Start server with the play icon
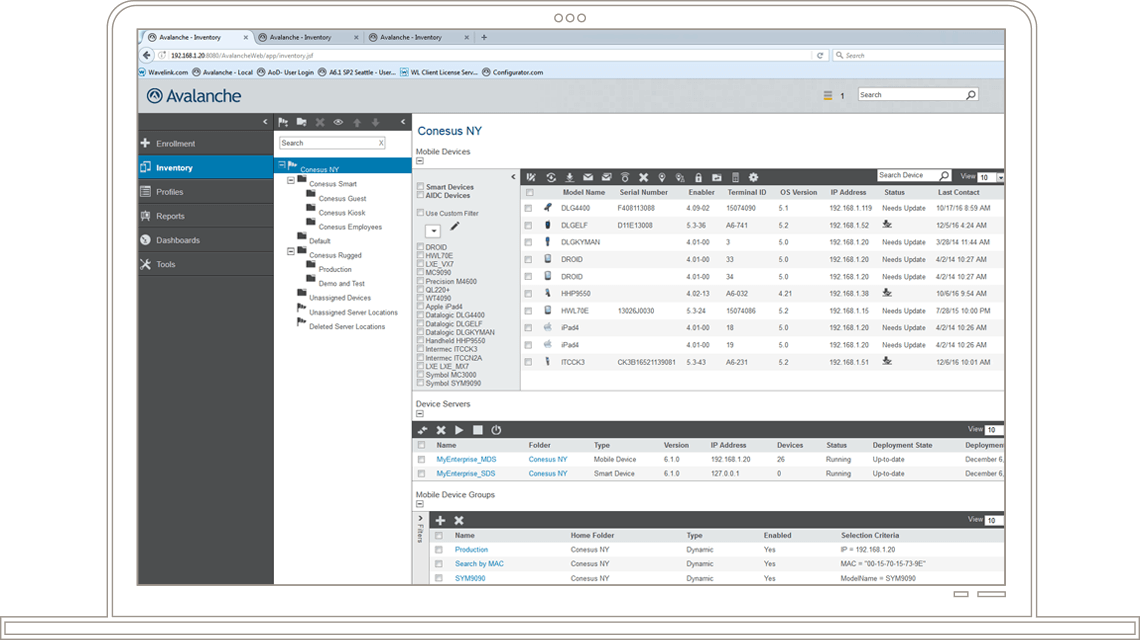This screenshot has height=640, width=1140. click(x=459, y=430)
